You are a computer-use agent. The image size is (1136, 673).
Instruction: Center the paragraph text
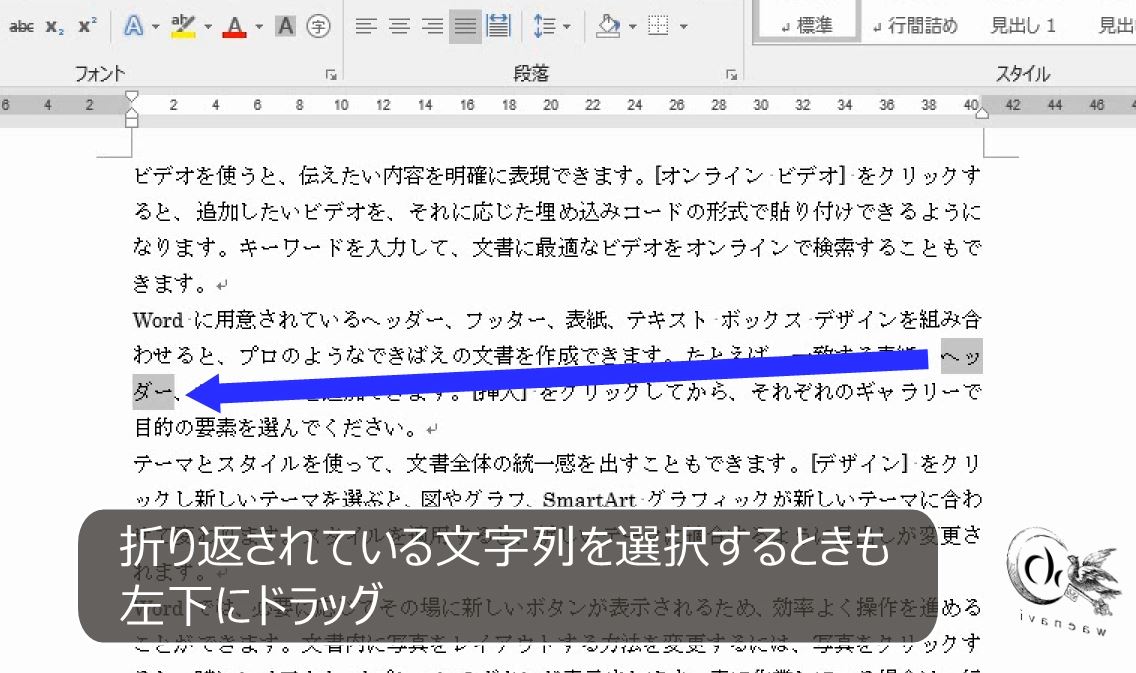399,27
